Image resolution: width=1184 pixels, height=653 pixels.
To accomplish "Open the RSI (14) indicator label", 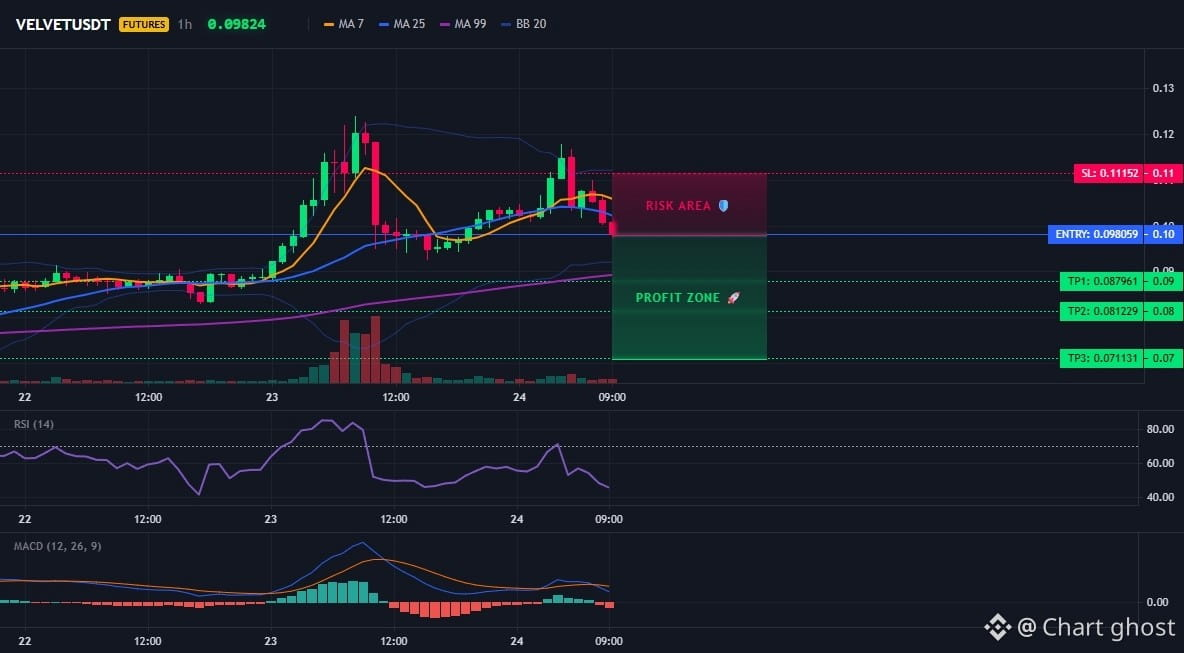I will point(34,424).
